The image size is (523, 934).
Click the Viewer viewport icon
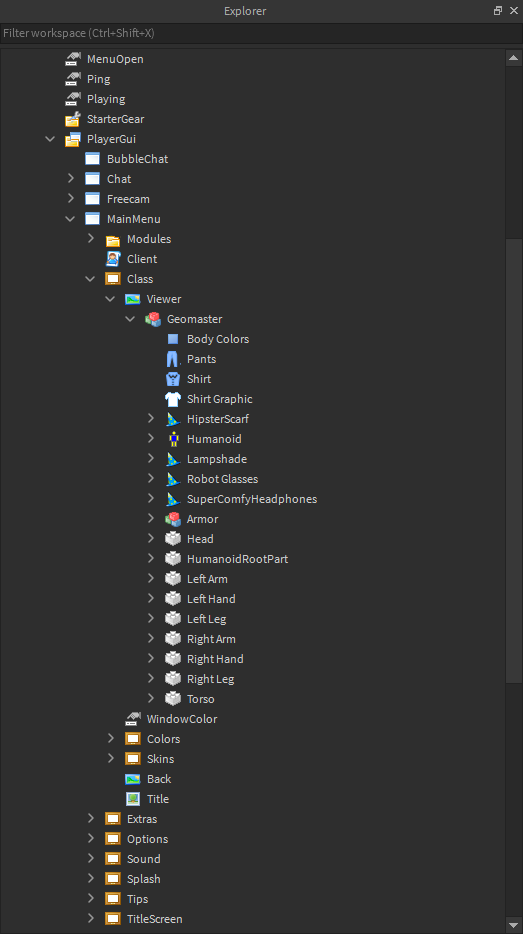pos(132,299)
